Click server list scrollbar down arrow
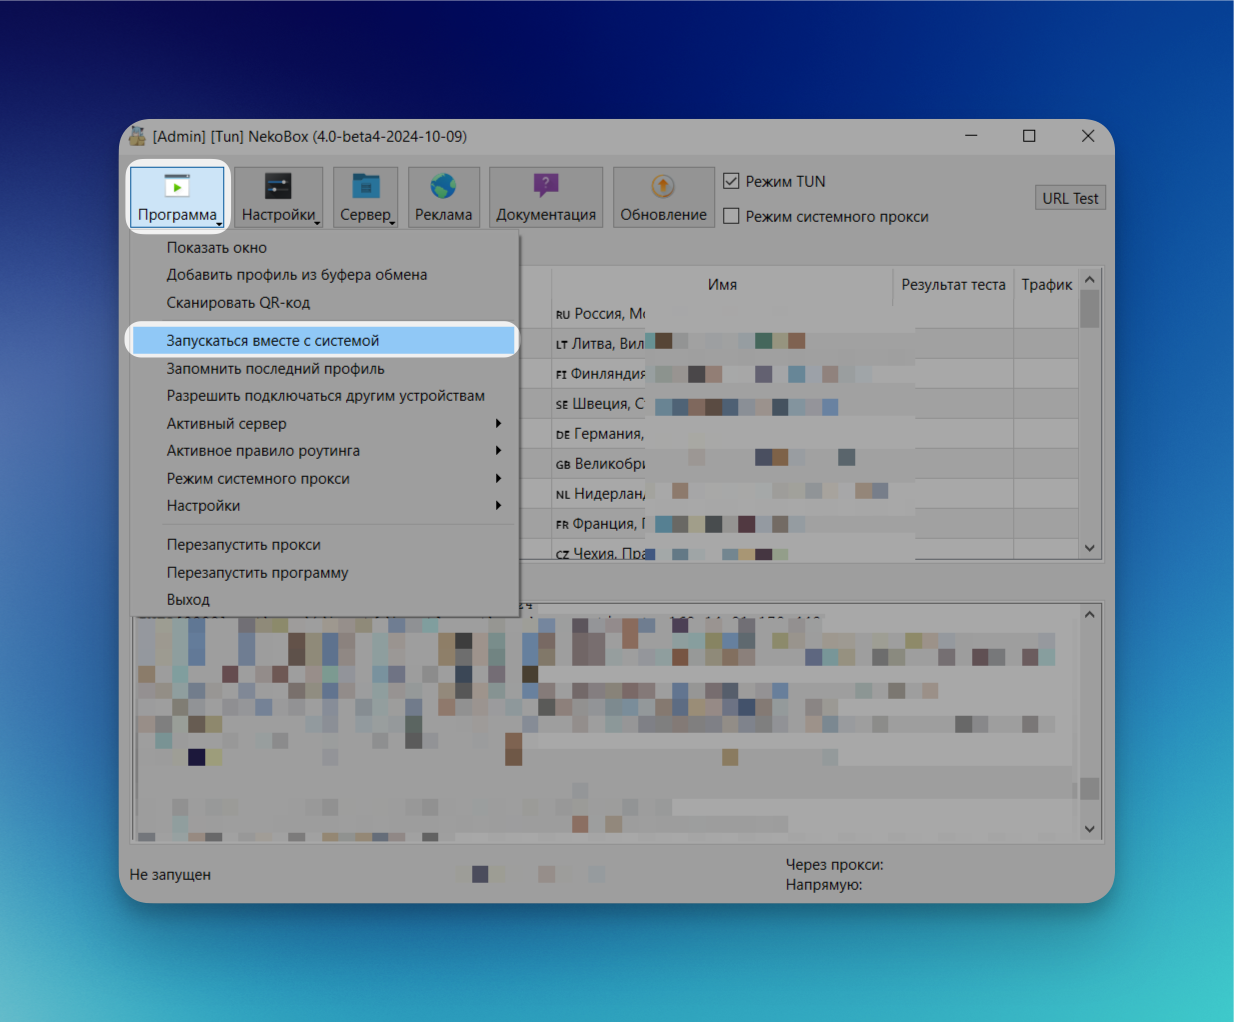 coord(1090,548)
